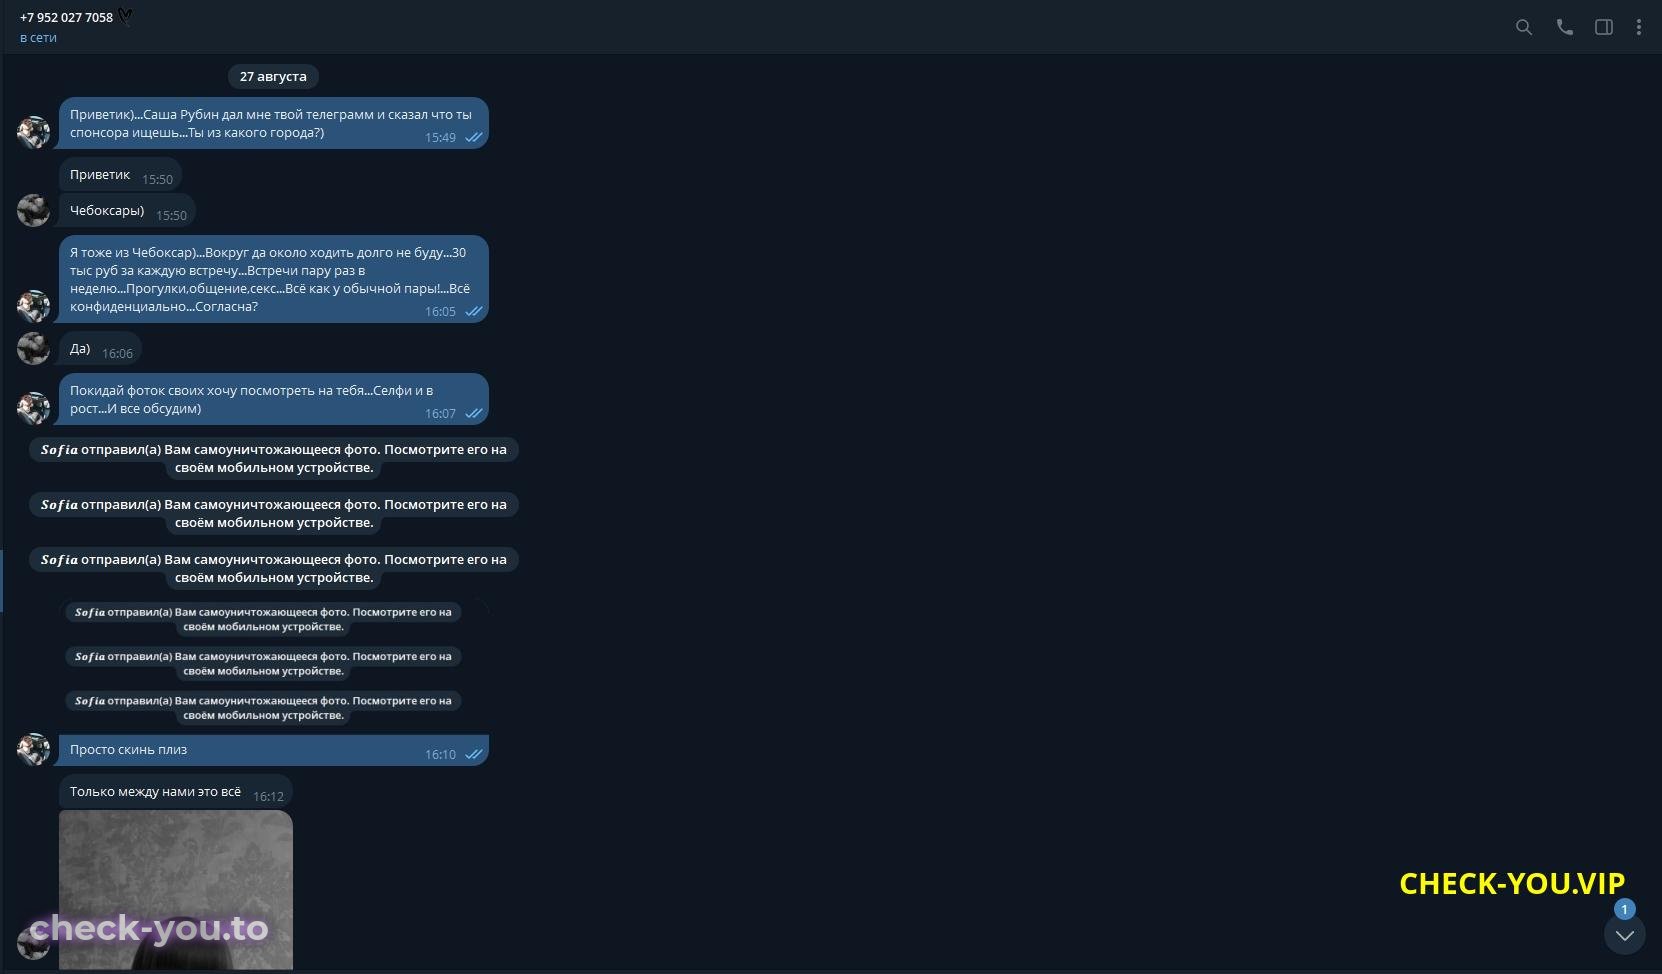Viewport: 1662px width, 974px height.
Task: Select the 'Только между нами это всё' message
Action: 175,792
